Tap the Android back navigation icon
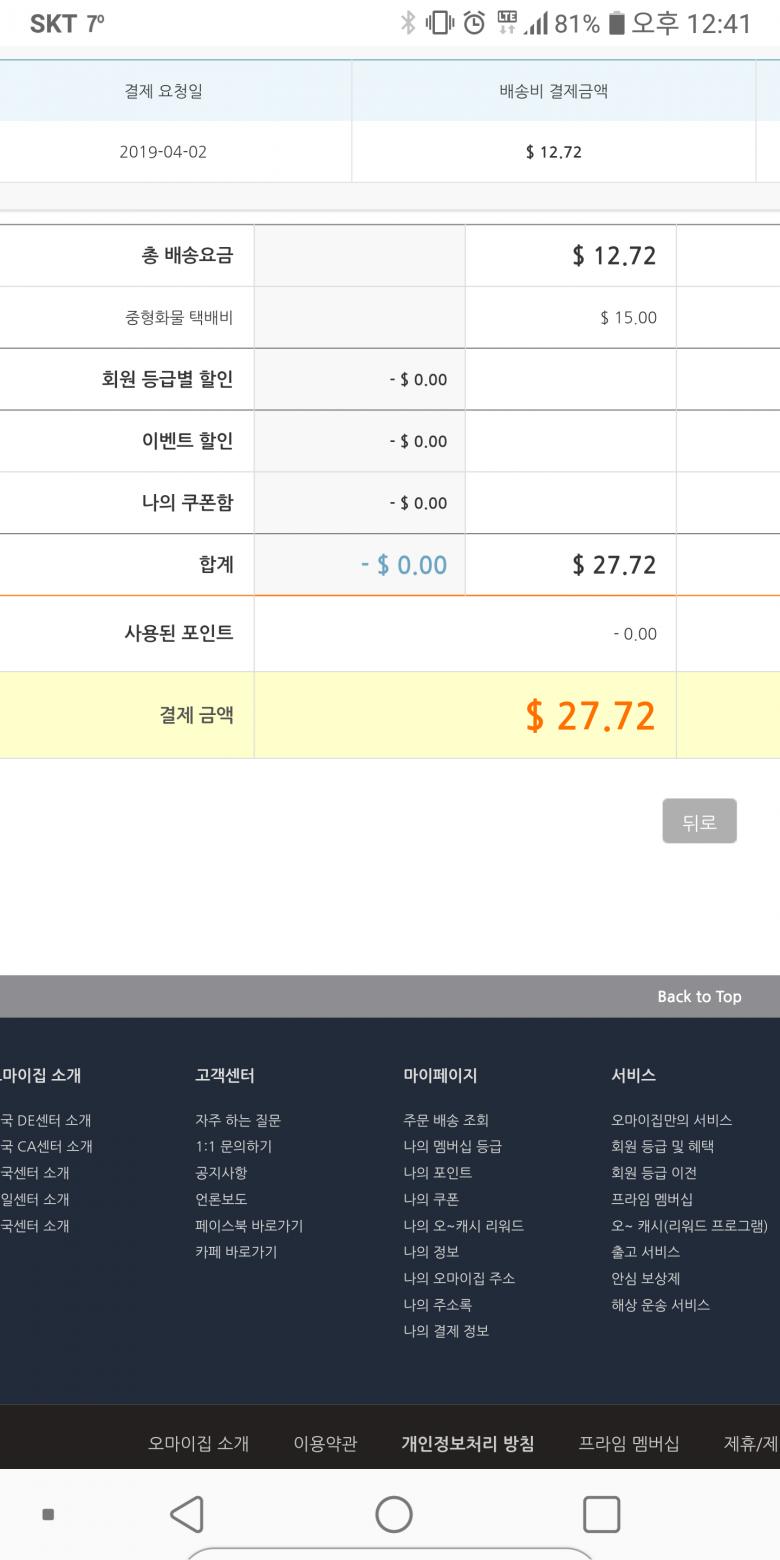This screenshot has height=1560, width=780. point(188,1514)
